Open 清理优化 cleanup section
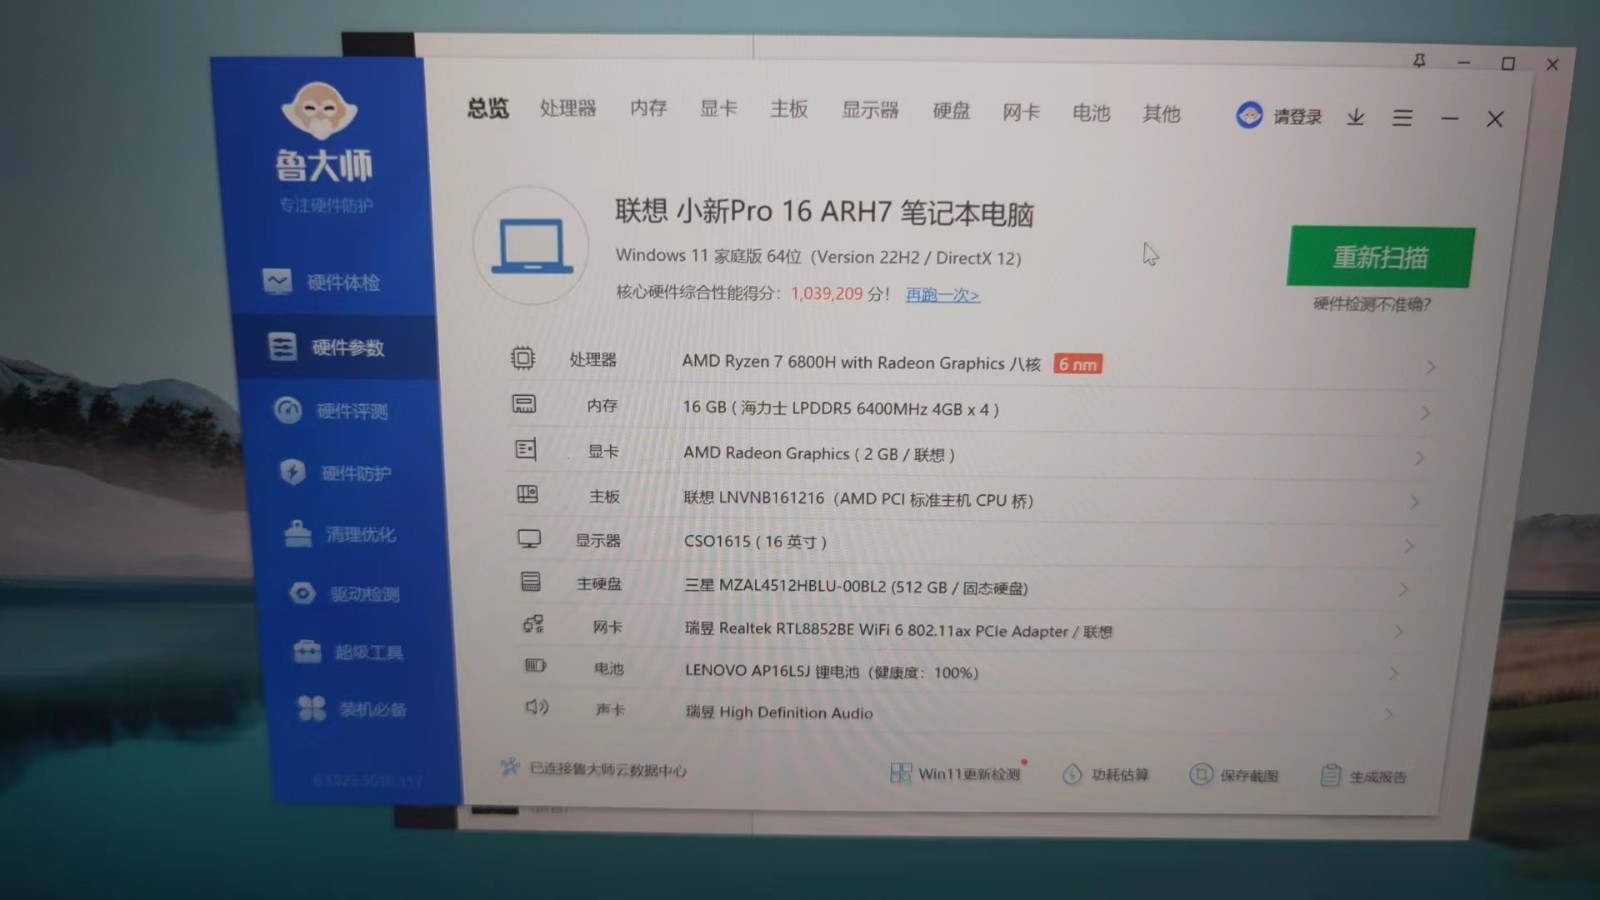1600x900 pixels. tap(340, 534)
